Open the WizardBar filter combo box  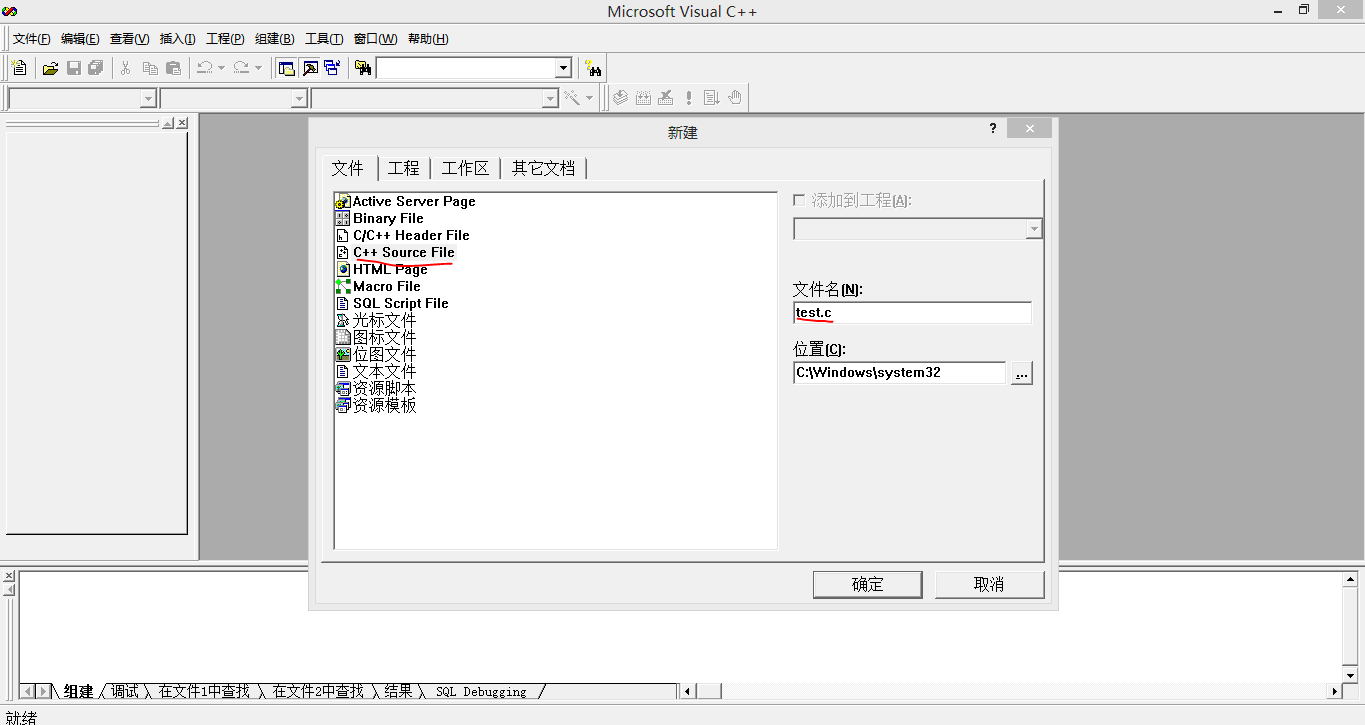coord(298,98)
